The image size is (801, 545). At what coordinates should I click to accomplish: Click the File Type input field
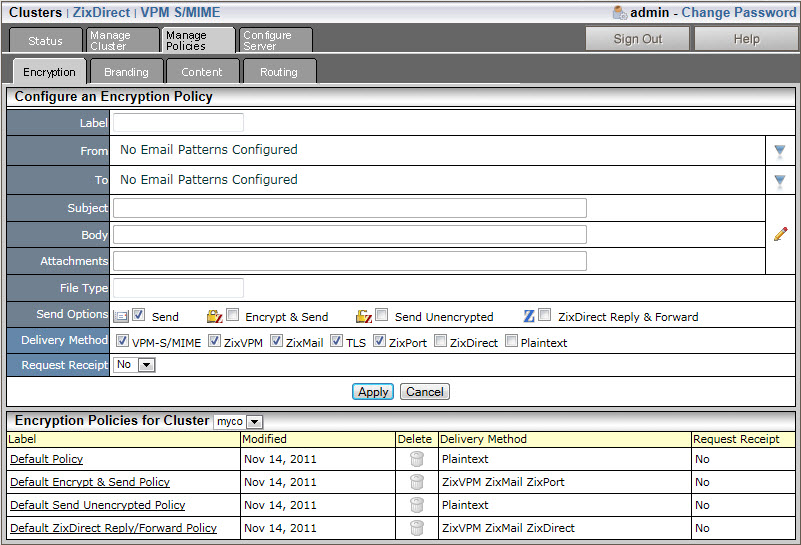(178, 288)
